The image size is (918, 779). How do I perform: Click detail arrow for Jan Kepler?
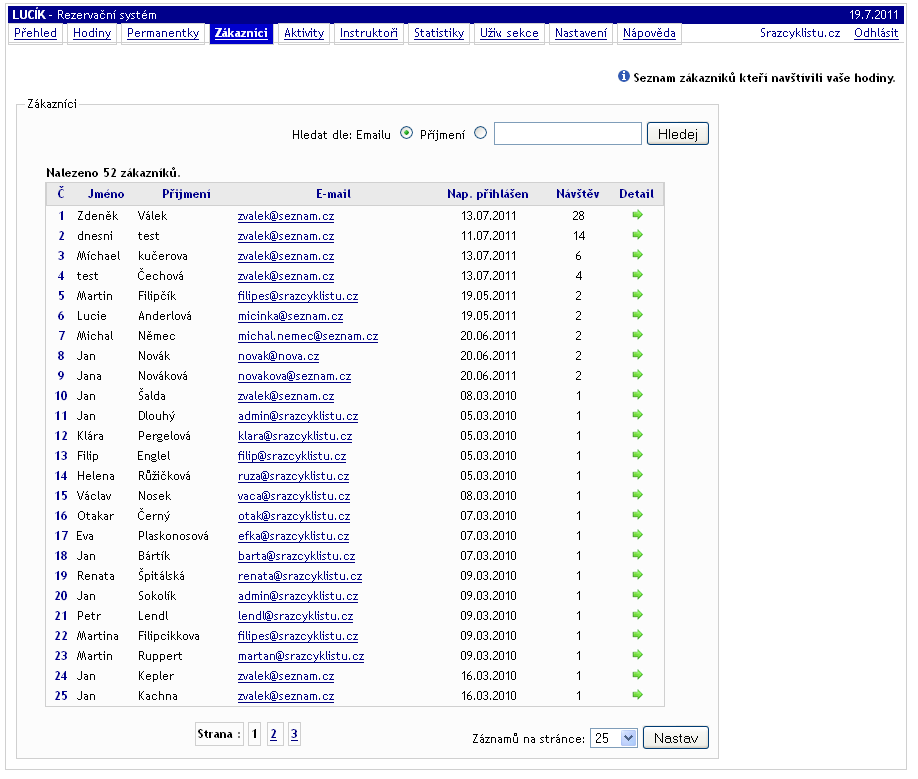tap(637, 675)
